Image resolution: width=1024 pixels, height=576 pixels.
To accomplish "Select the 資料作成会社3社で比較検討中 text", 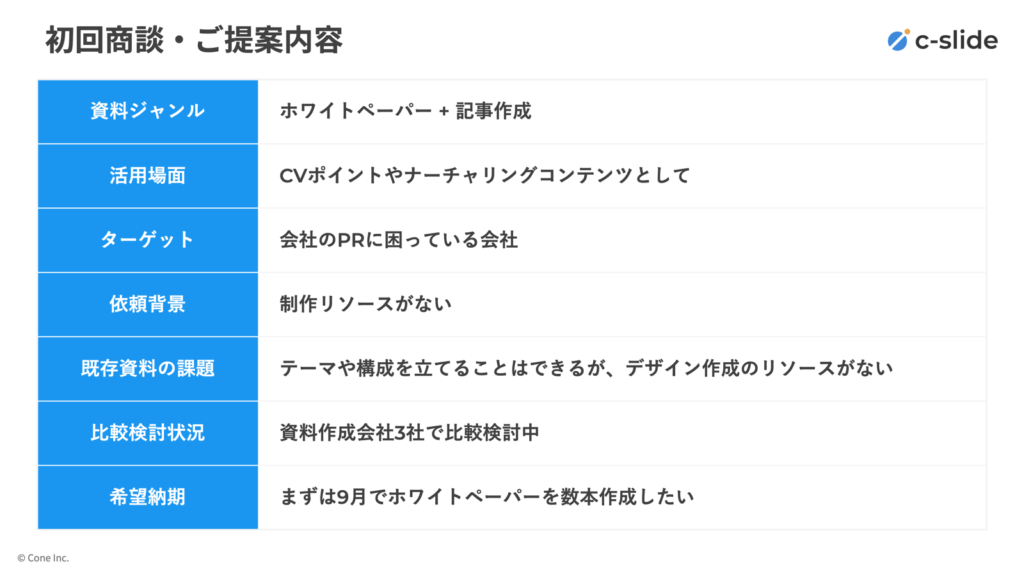I will 409,433.
